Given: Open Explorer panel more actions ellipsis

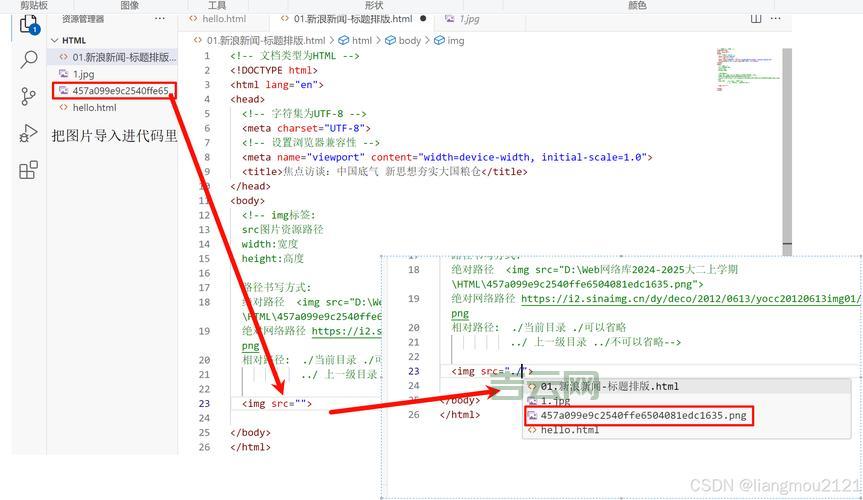Looking at the screenshot, I should (x=160, y=19).
